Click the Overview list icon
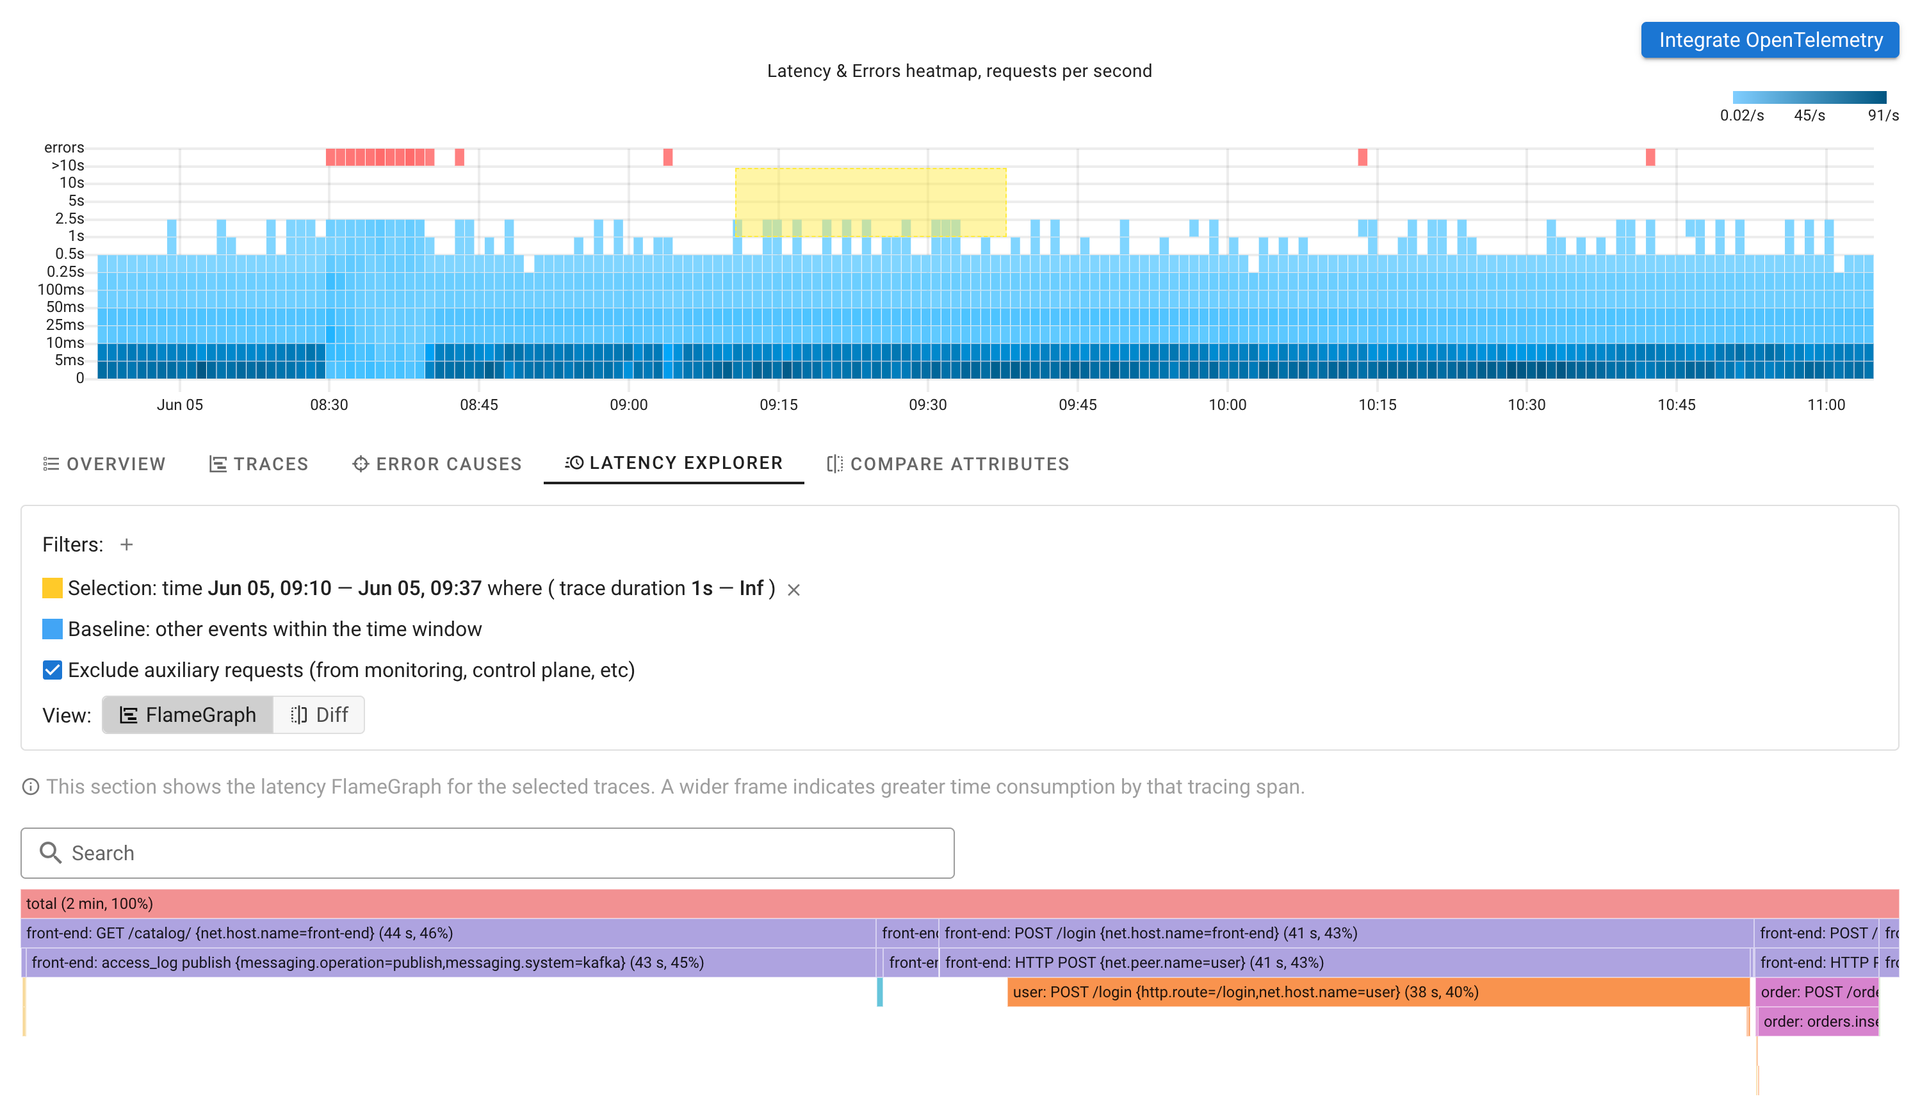Image resolution: width=1920 pixels, height=1112 pixels. pos(51,464)
